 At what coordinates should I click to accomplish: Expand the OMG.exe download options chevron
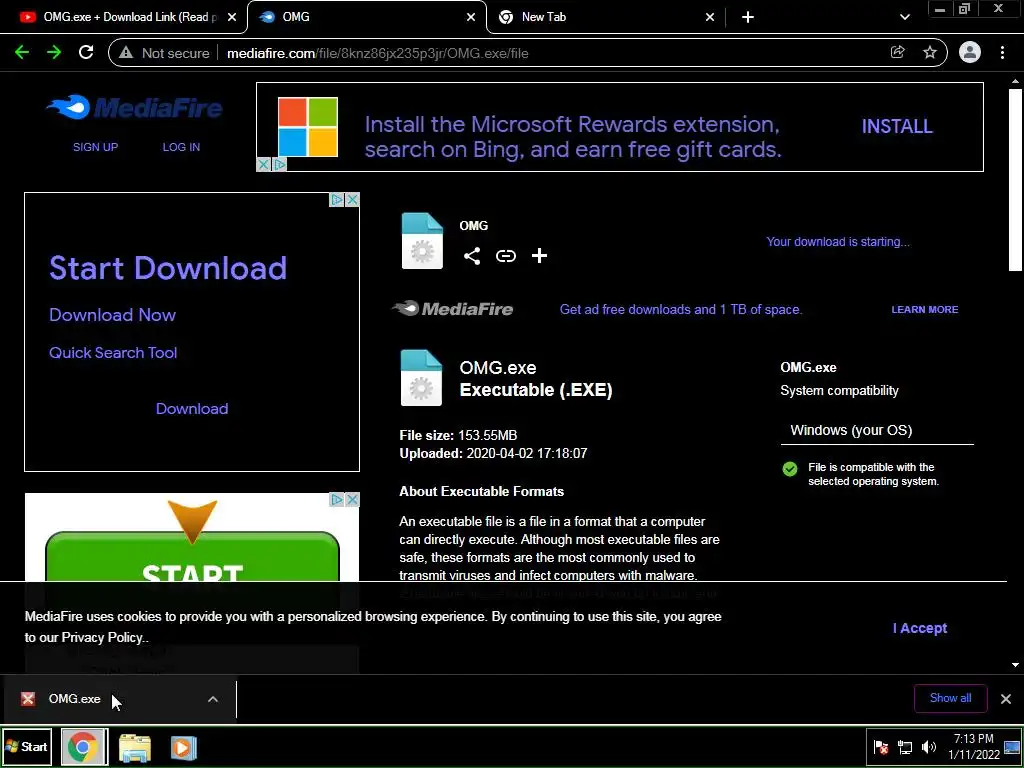click(213, 699)
